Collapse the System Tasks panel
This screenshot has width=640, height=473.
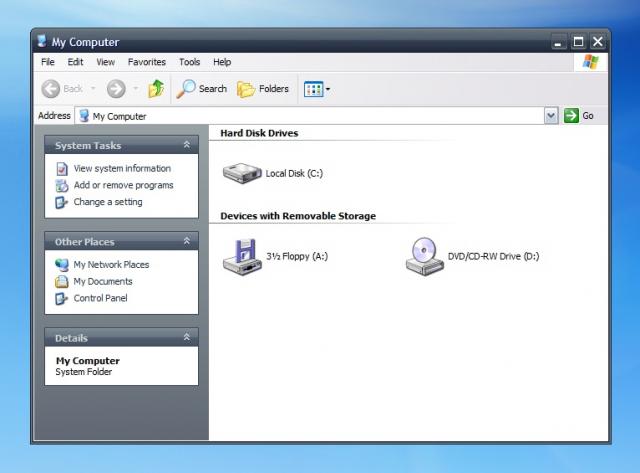(x=187, y=144)
